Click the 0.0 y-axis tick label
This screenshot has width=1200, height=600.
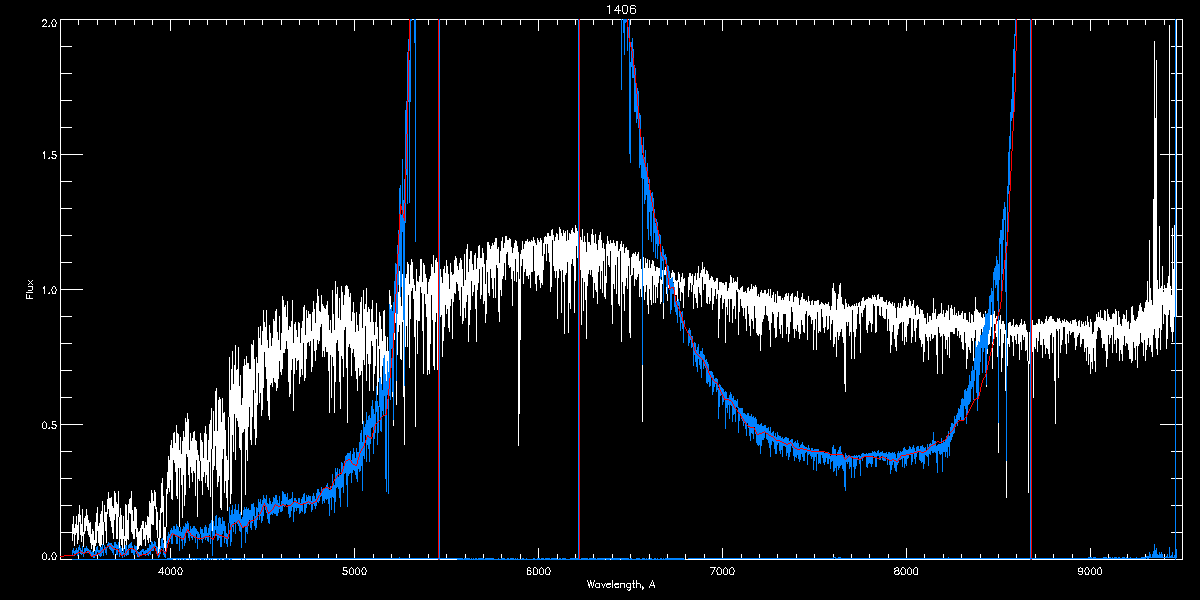click(x=46, y=556)
